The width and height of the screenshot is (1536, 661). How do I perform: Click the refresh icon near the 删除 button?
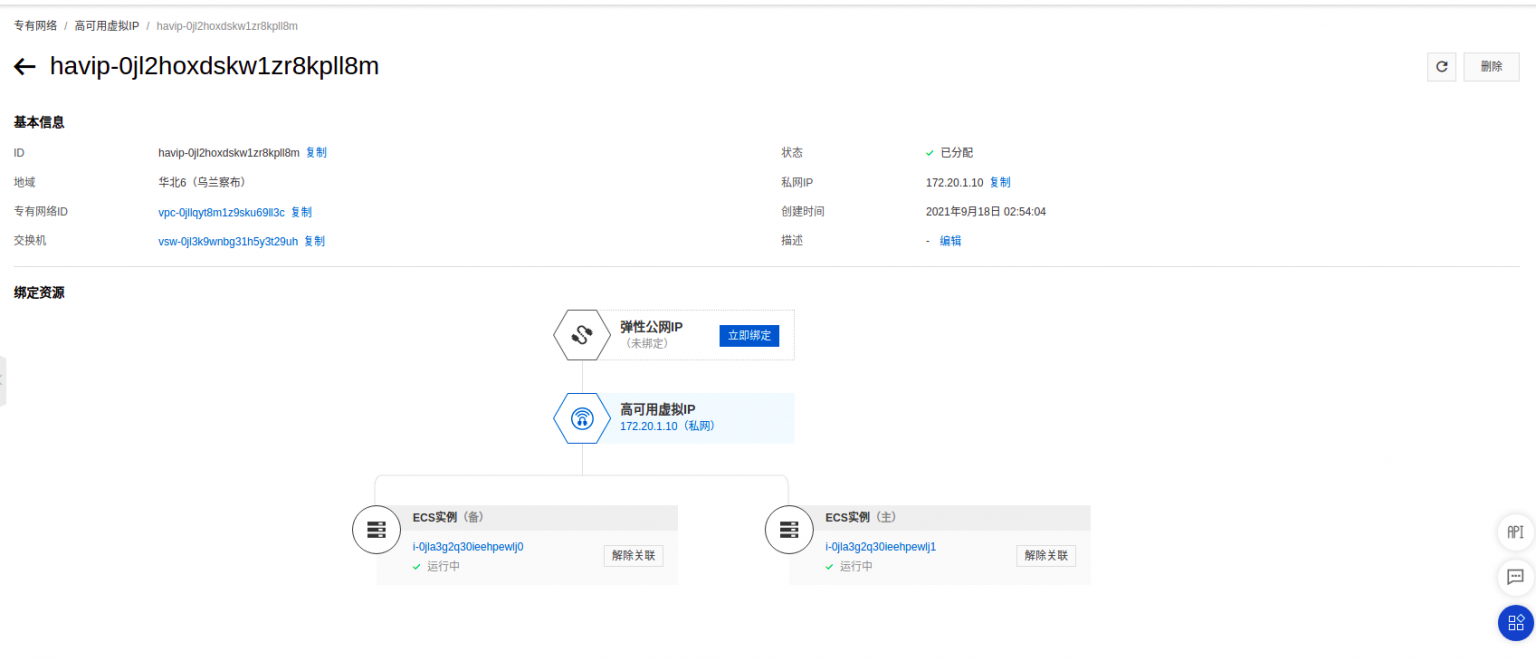(1441, 66)
